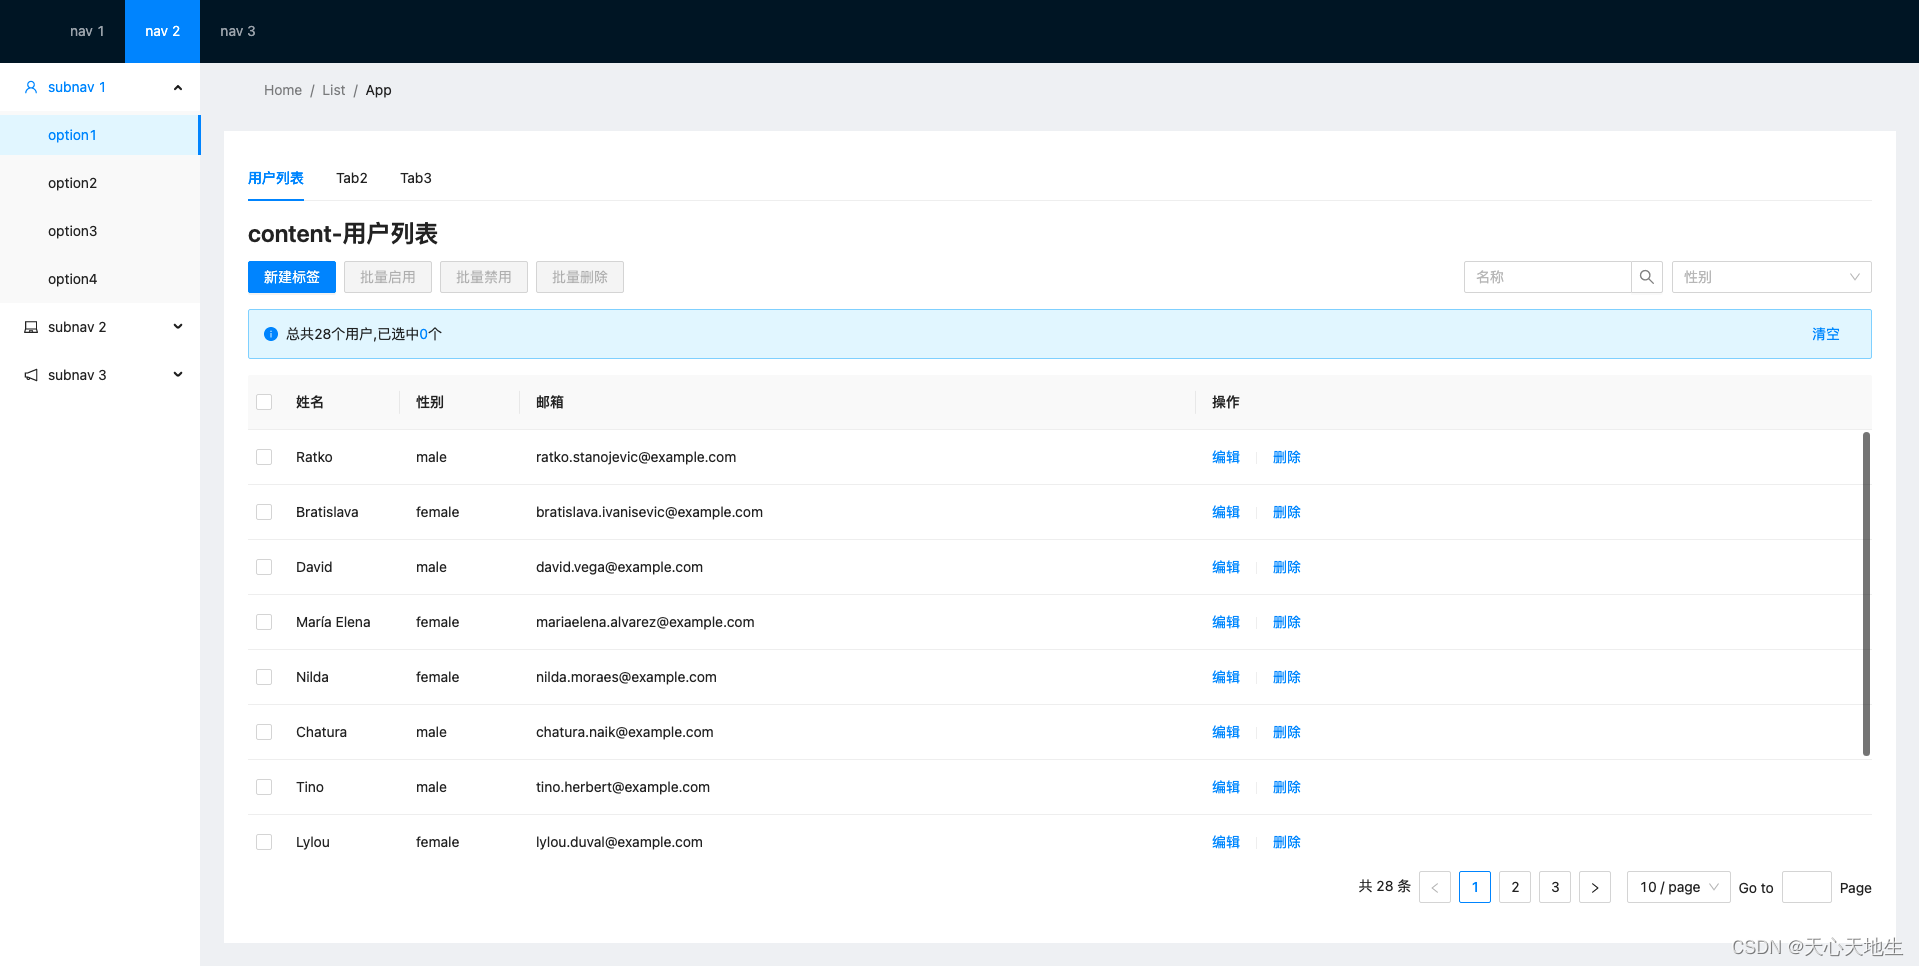Edit the Chatura row
The width and height of the screenshot is (1919, 966).
pos(1226,732)
